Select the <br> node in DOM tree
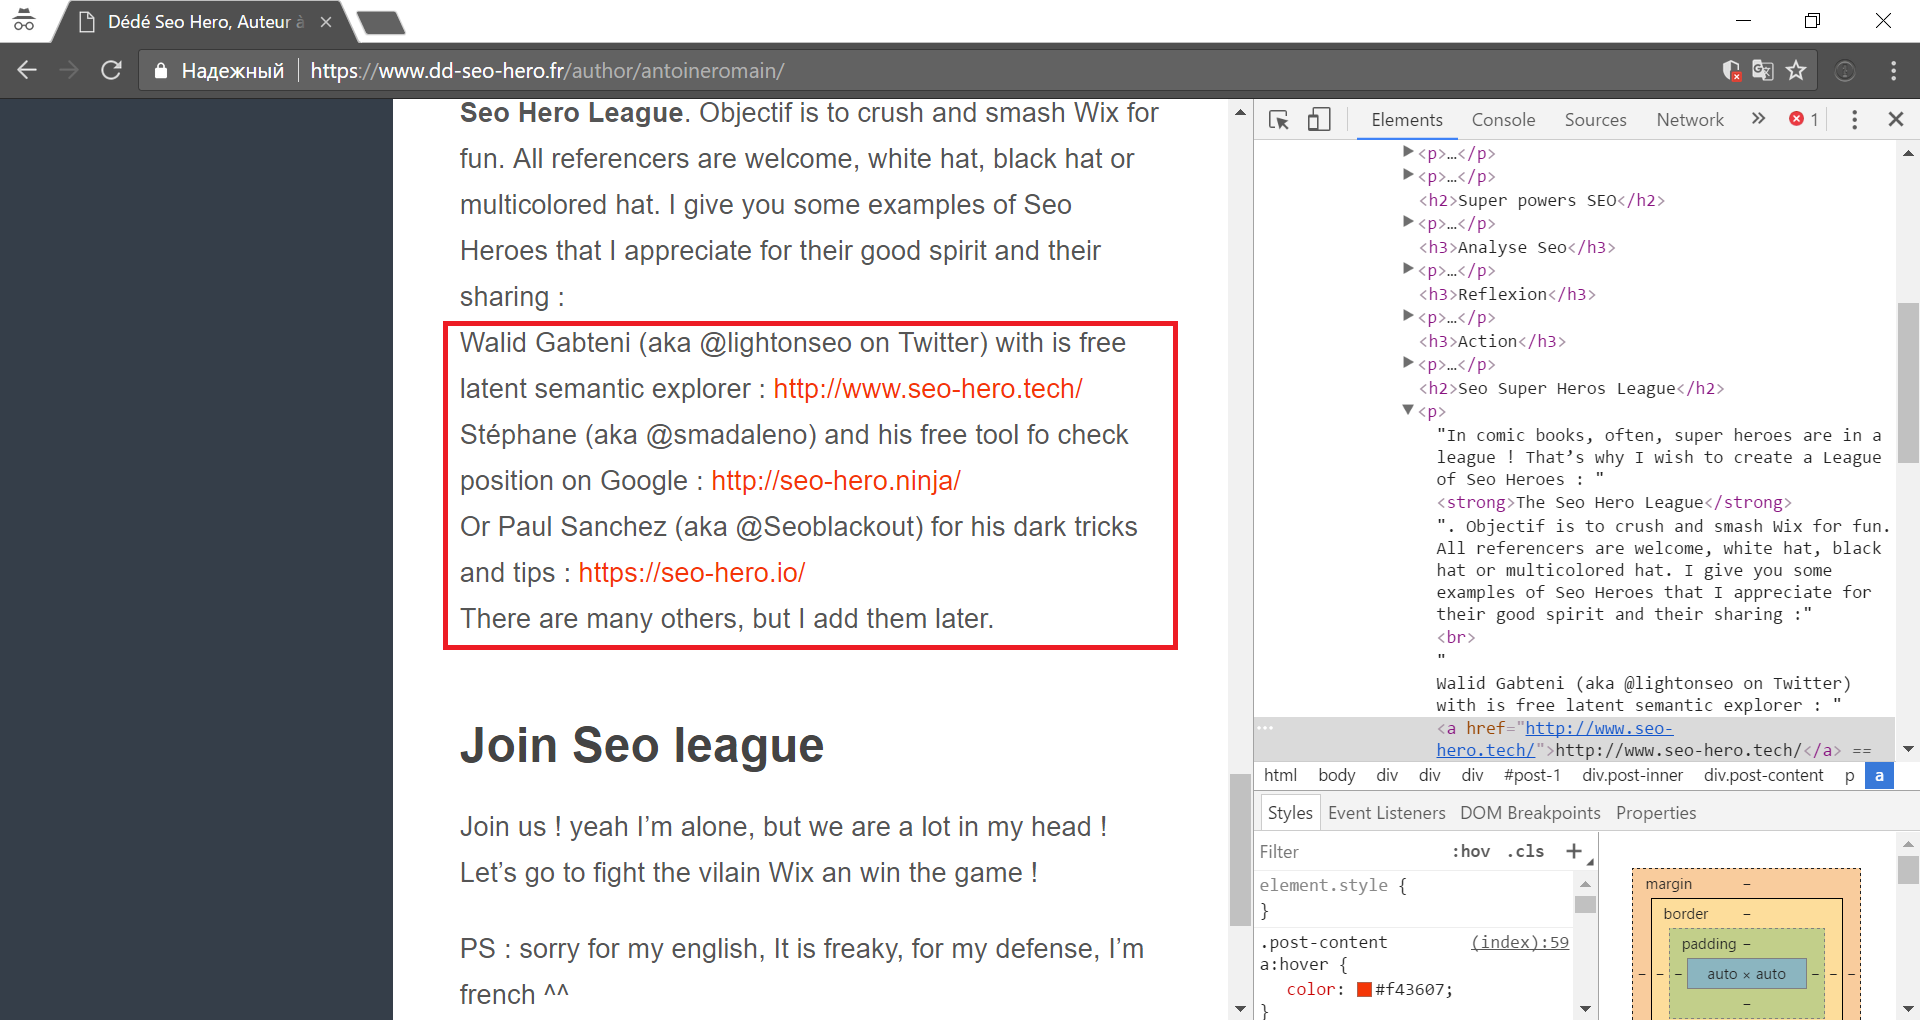This screenshot has width=1920, height=1020. pos(1456,637)
